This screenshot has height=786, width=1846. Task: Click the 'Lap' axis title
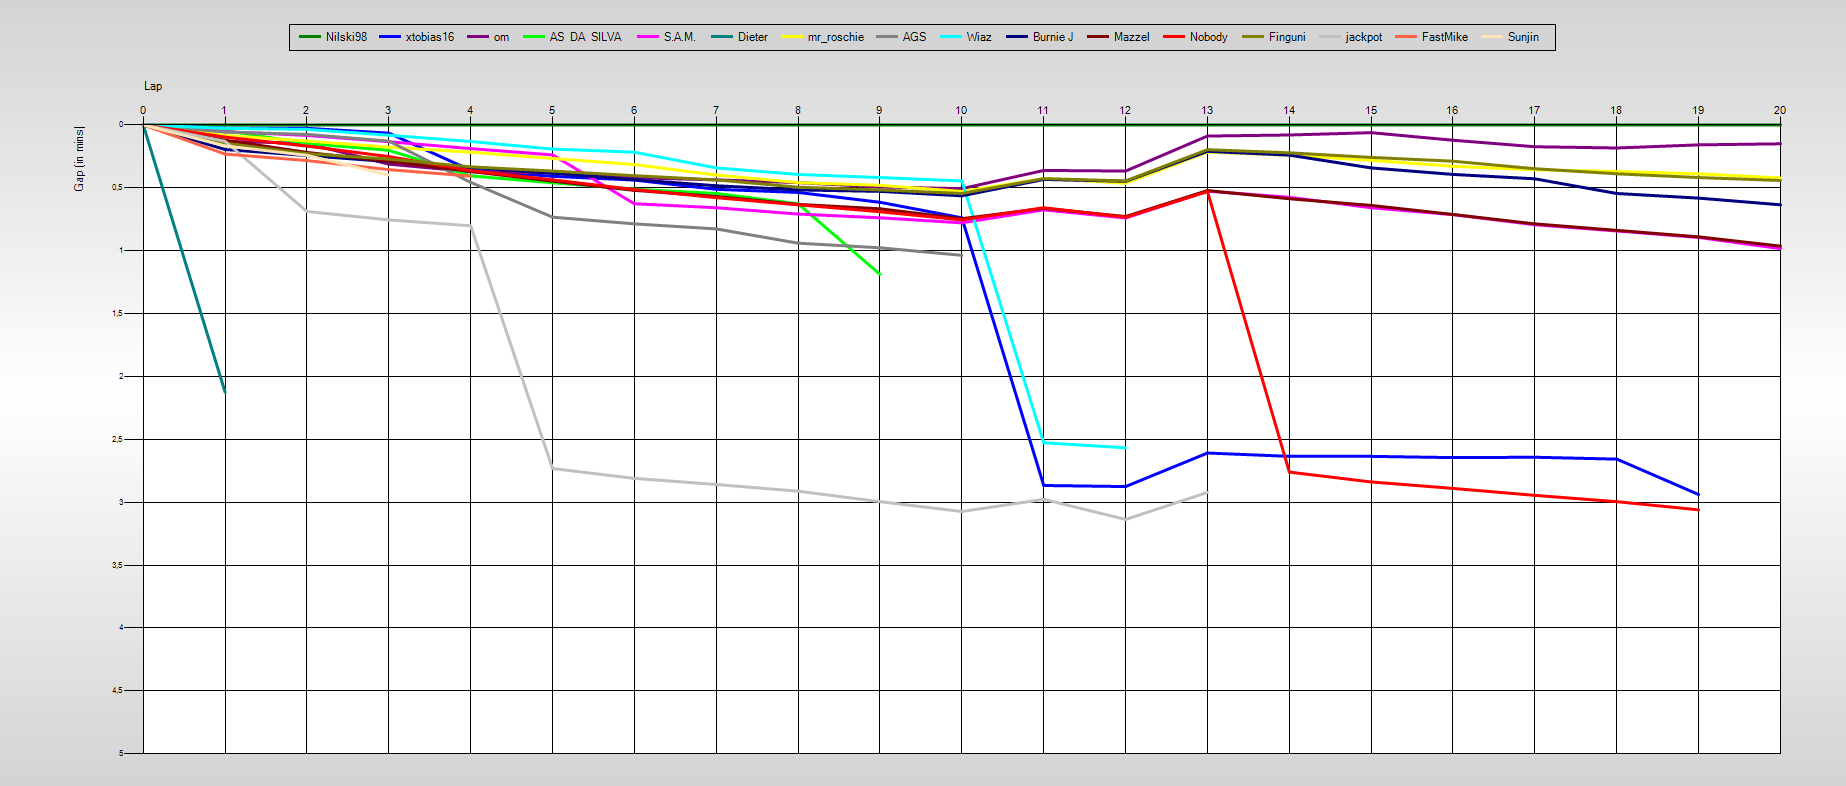pos(153,86)
